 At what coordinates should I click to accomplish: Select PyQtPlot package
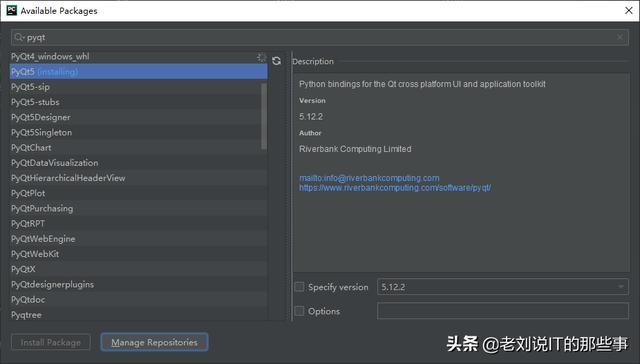click(x=139, y=193)
